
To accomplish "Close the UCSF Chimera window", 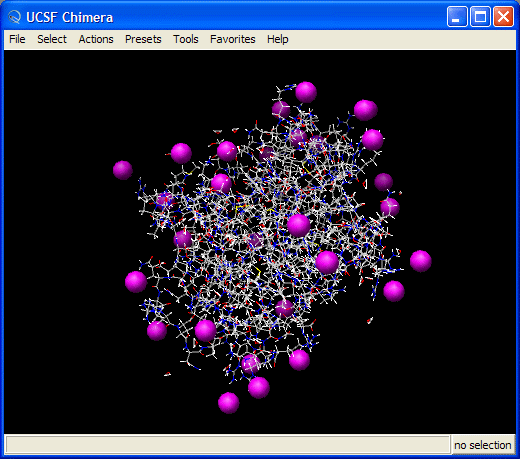I will [x=503, y=16].
